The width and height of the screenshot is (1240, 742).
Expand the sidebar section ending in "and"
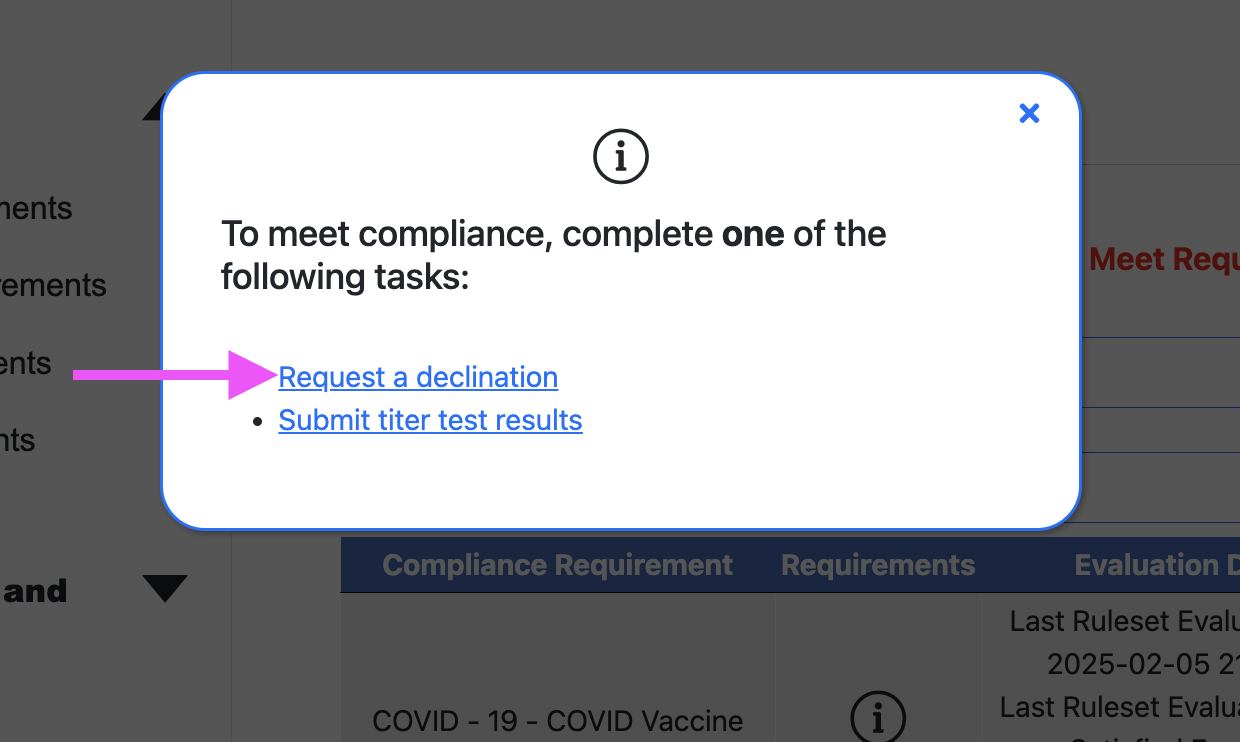tap(165, 589)
